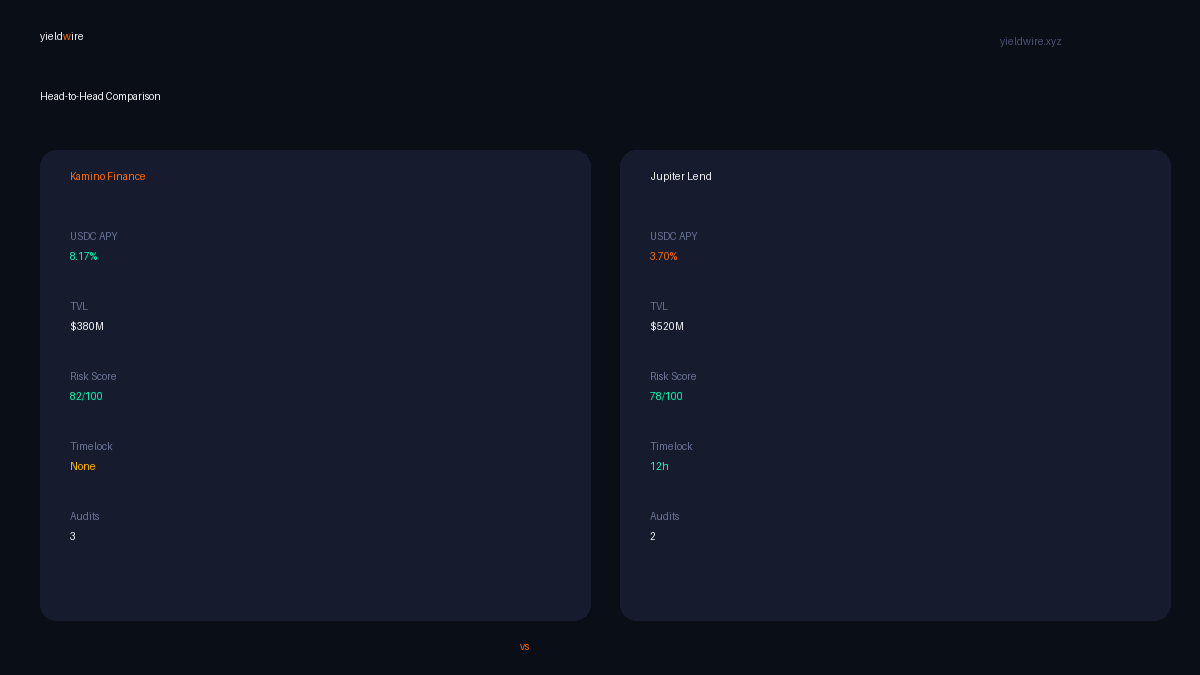Viewport: 1200px width, 675px height.
Task: Click TVL label in Kamino card
Action: pyautogui.click(x=79, y=306)
